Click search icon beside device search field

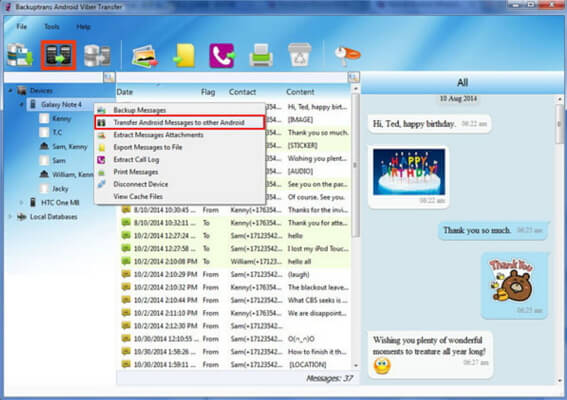109,77
